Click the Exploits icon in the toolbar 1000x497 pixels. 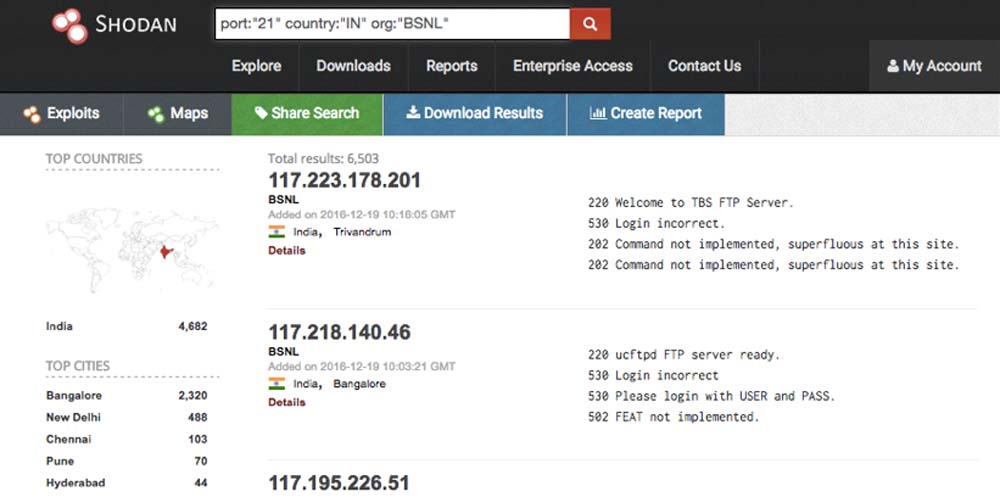coord(32,114)
